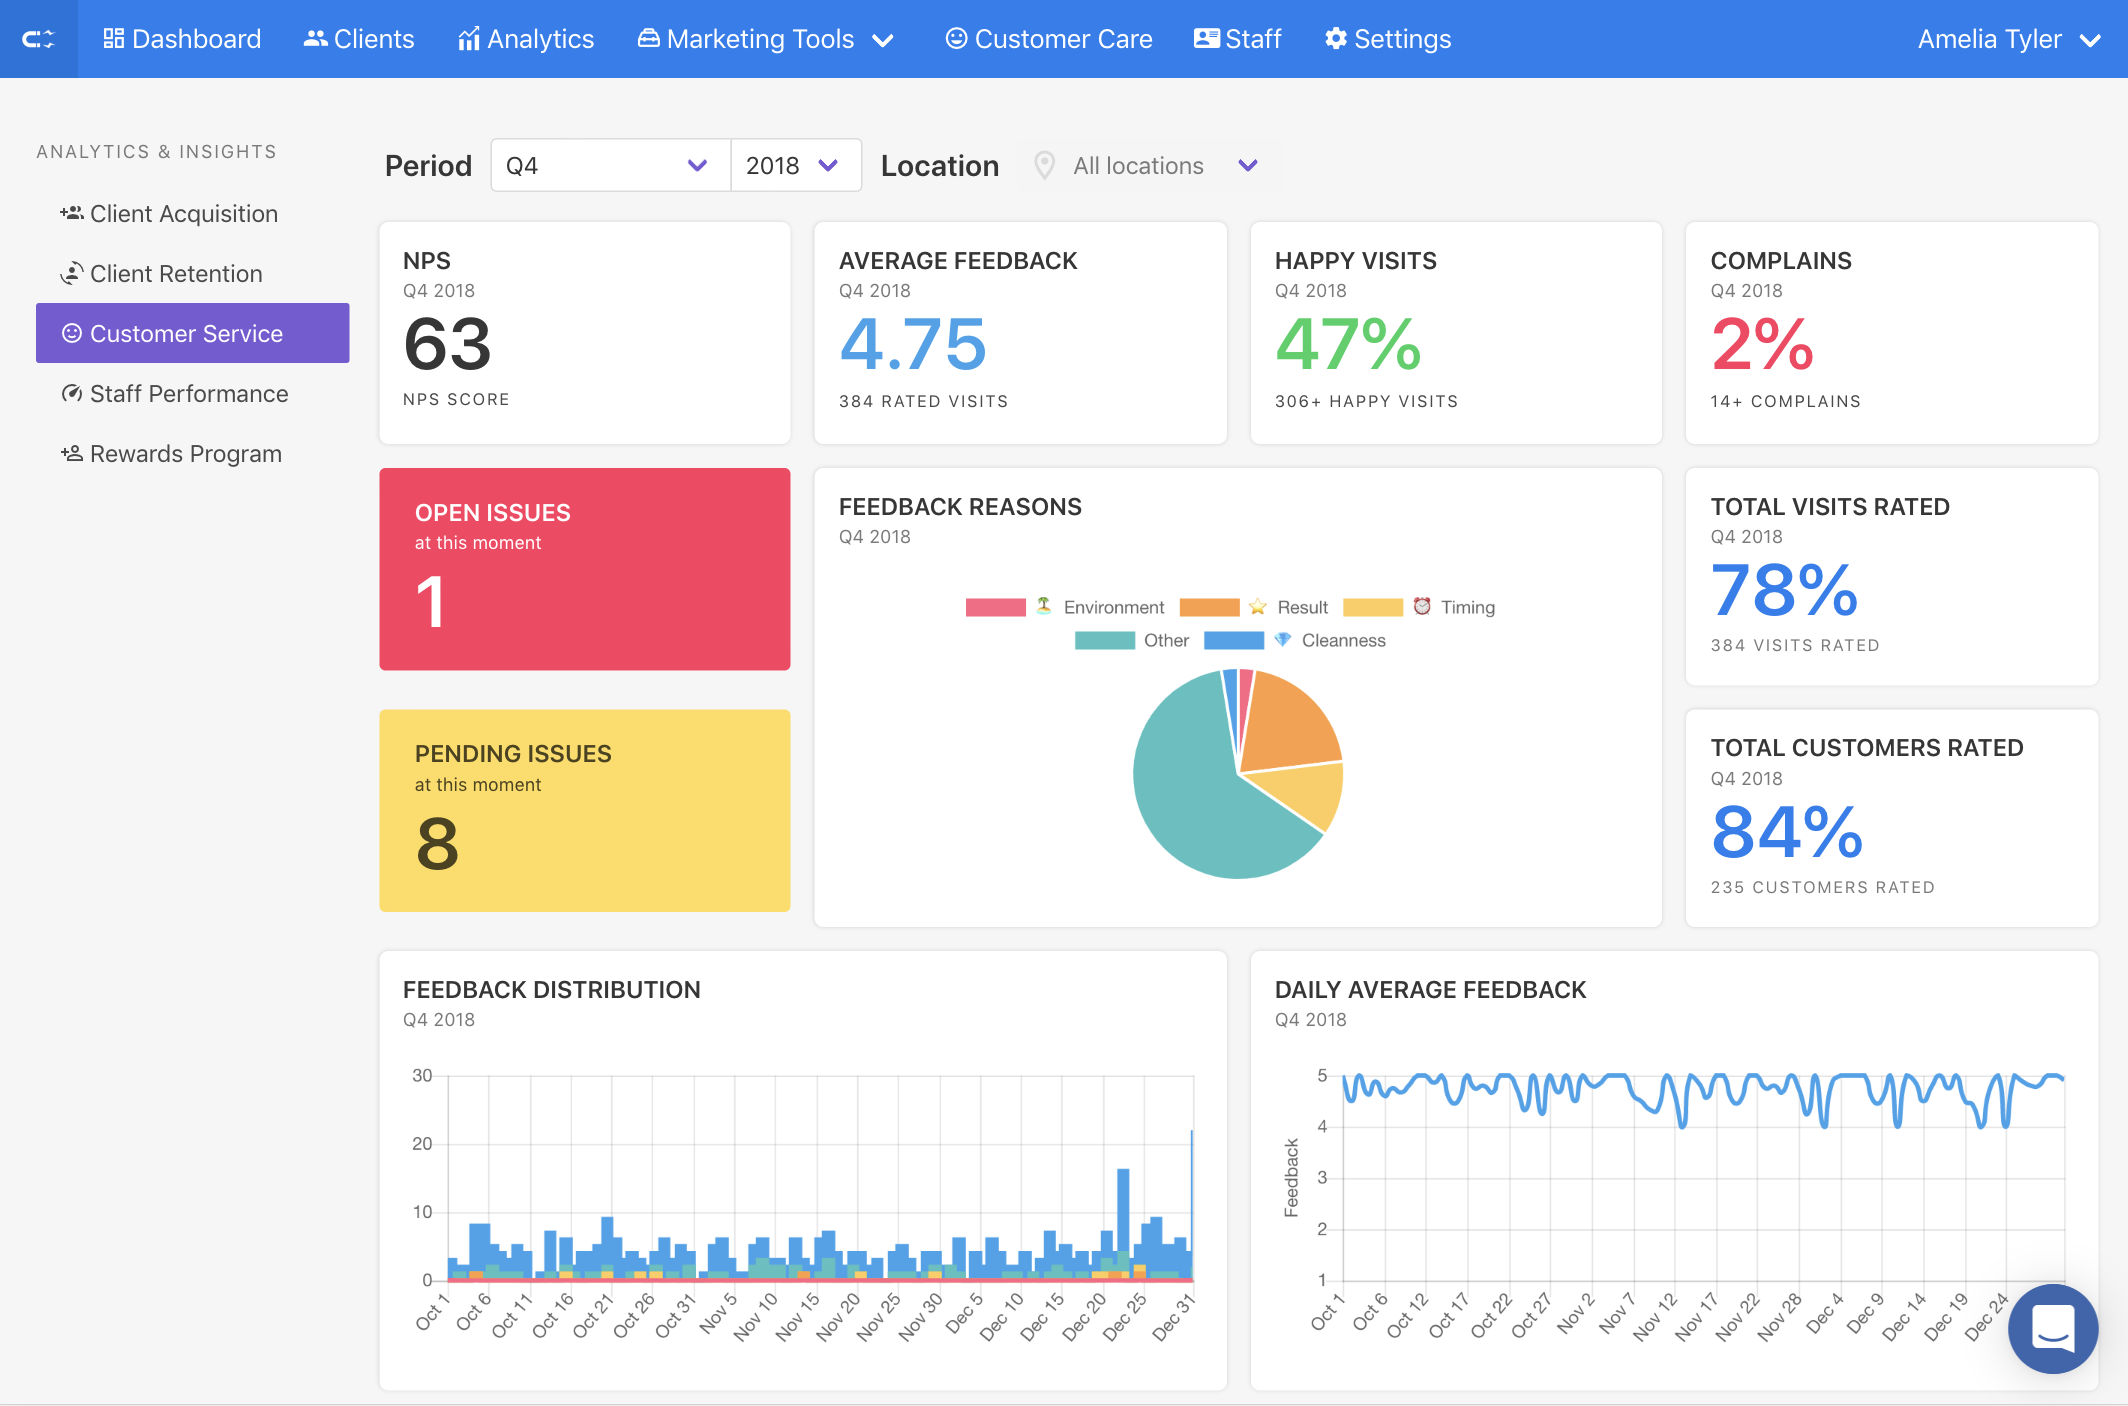This screenshot has height=1406, width=2128.
Task: Open the chat support bubble icon
Action: pos(2053,1328)
